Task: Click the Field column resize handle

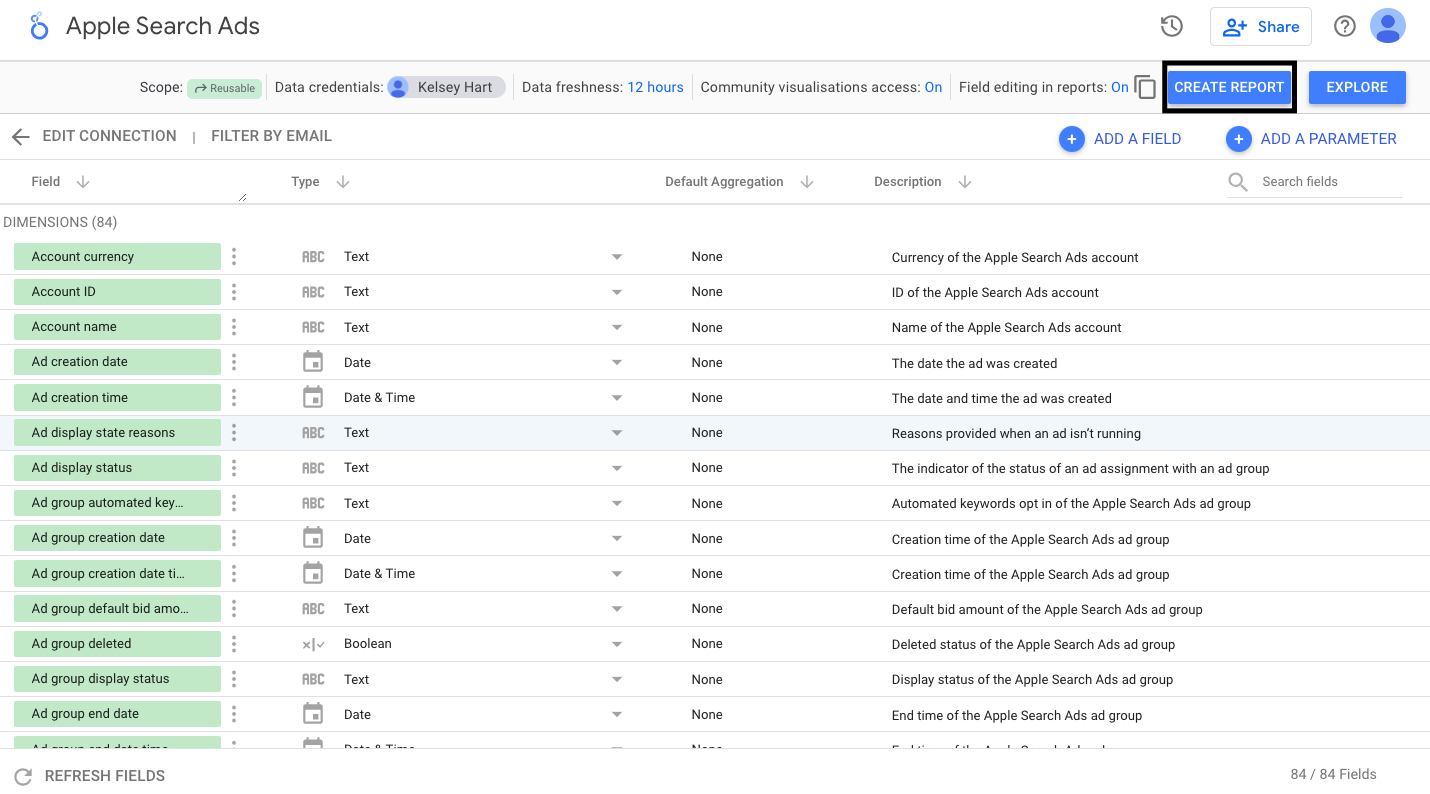Action: 242,198
